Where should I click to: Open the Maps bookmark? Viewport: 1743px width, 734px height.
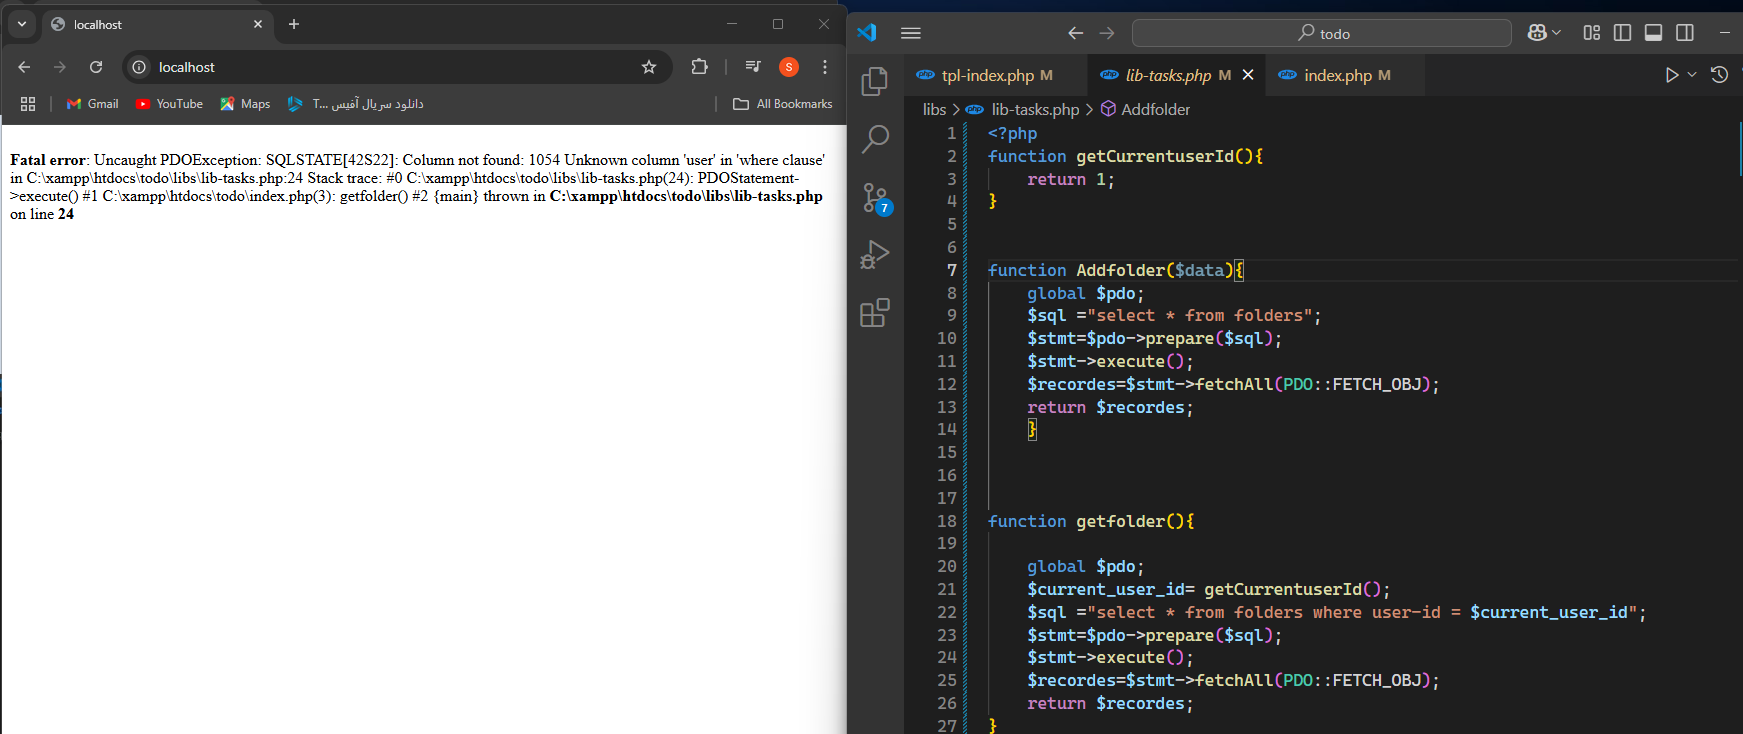(x=245, y=104)
